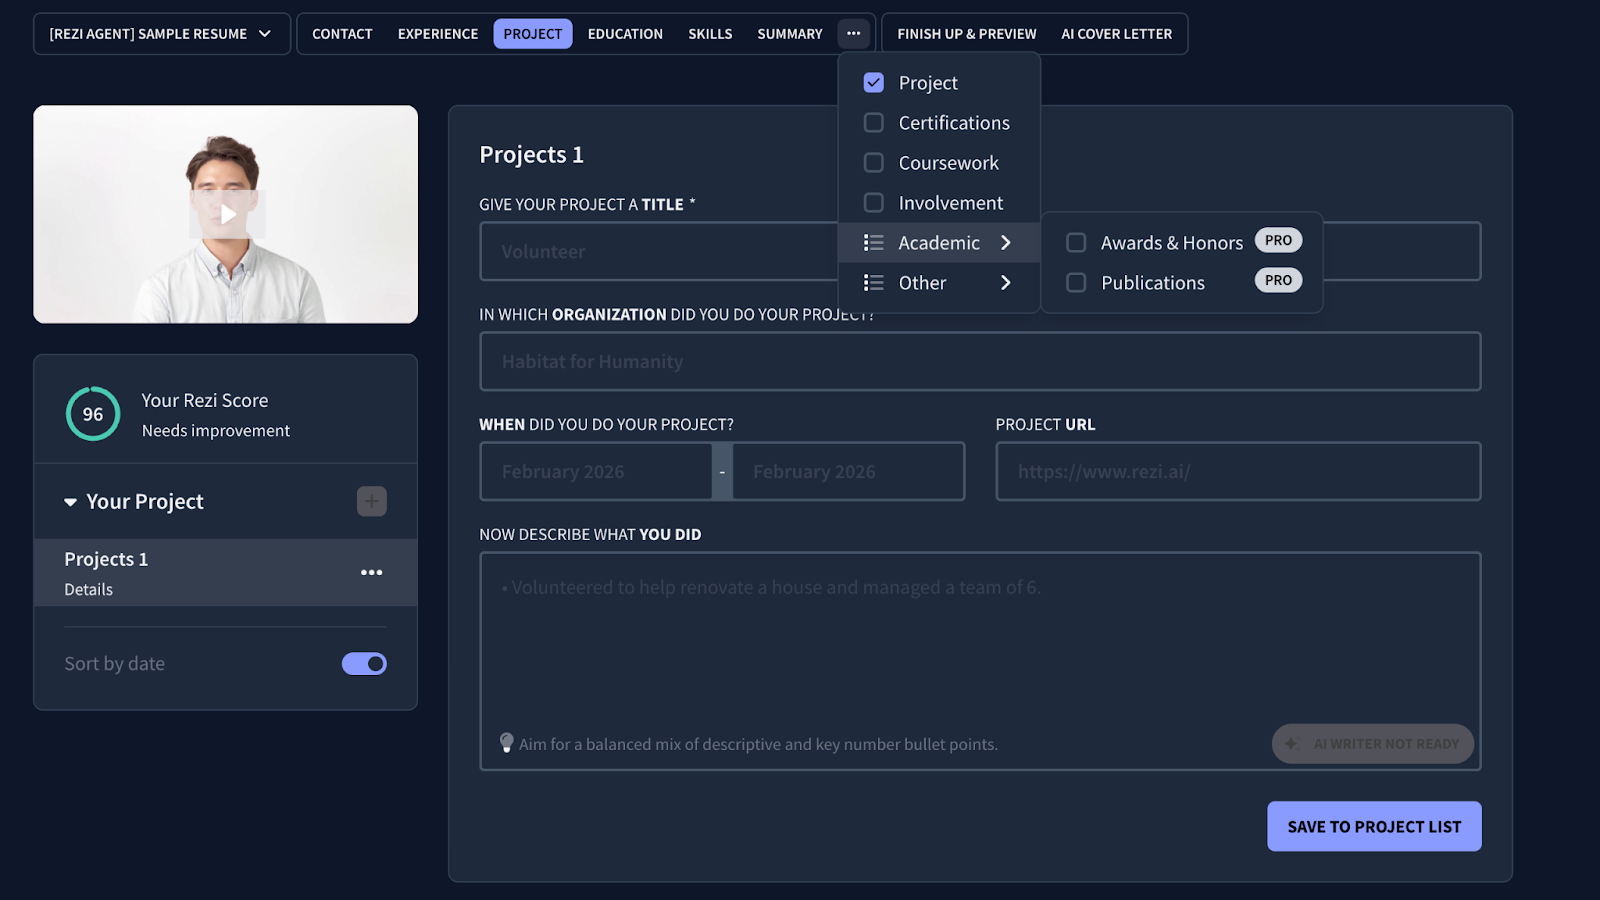The height and width of the screenshot is (900, 1600).
Task: Go to the Contact tab
Action: (342, 34)
